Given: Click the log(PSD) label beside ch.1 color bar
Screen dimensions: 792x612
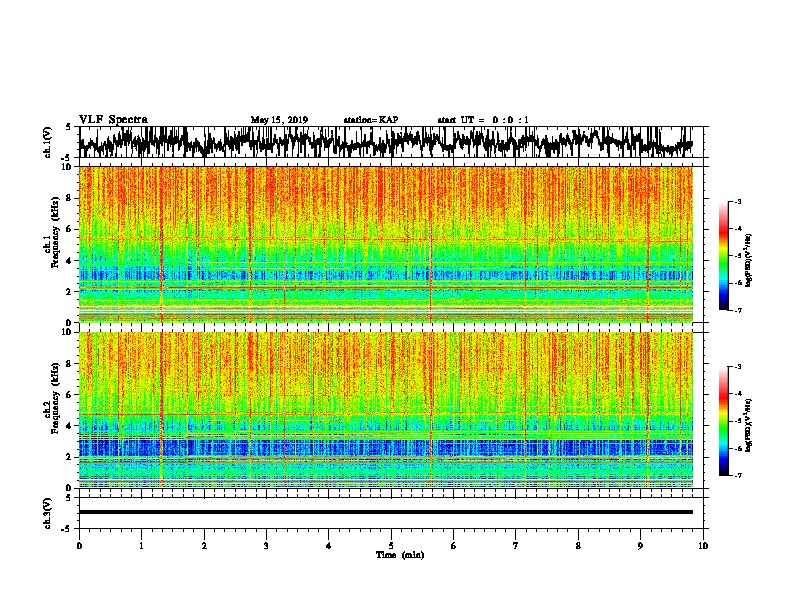Looking at the screenshot, I should (748, 261).
